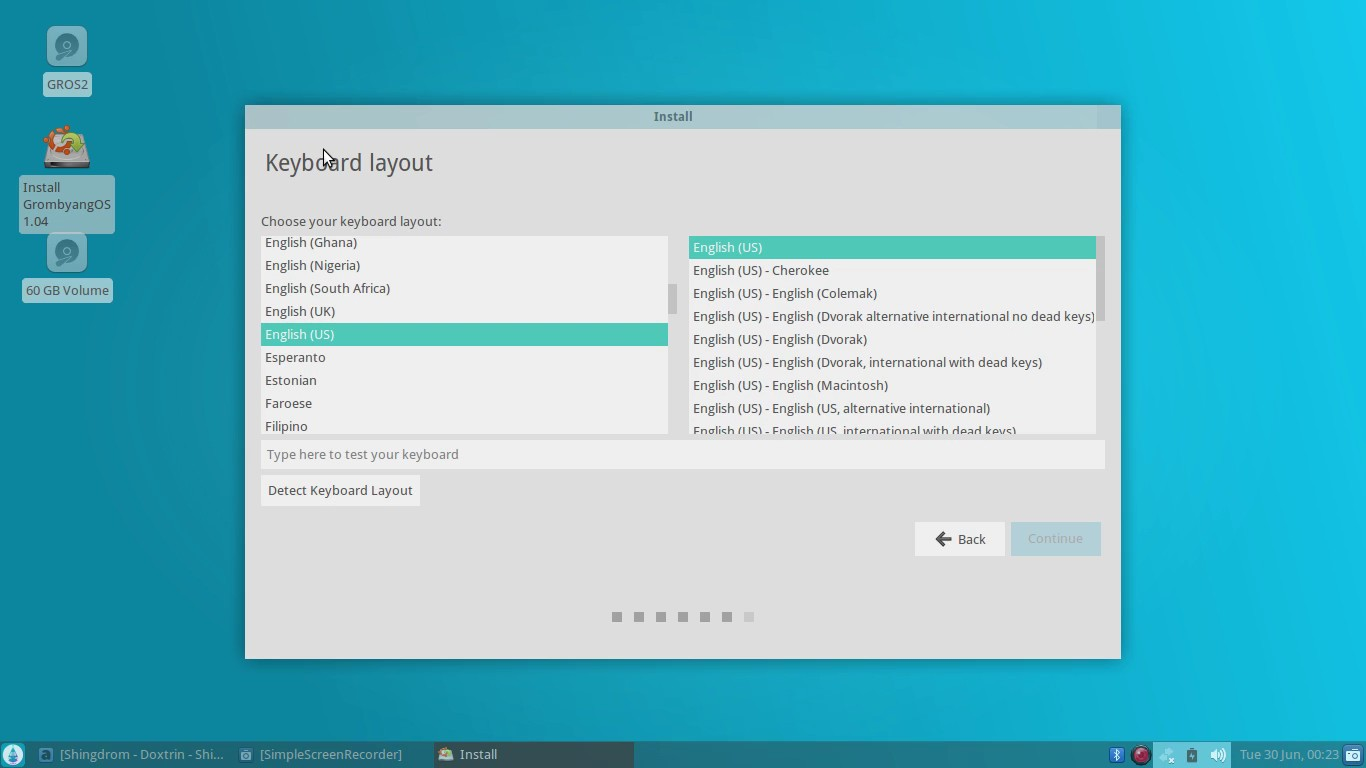Screen dimensions: 1366x768
Task: Select English (Nigeria) in the layout list
Action: pos(464,266)
